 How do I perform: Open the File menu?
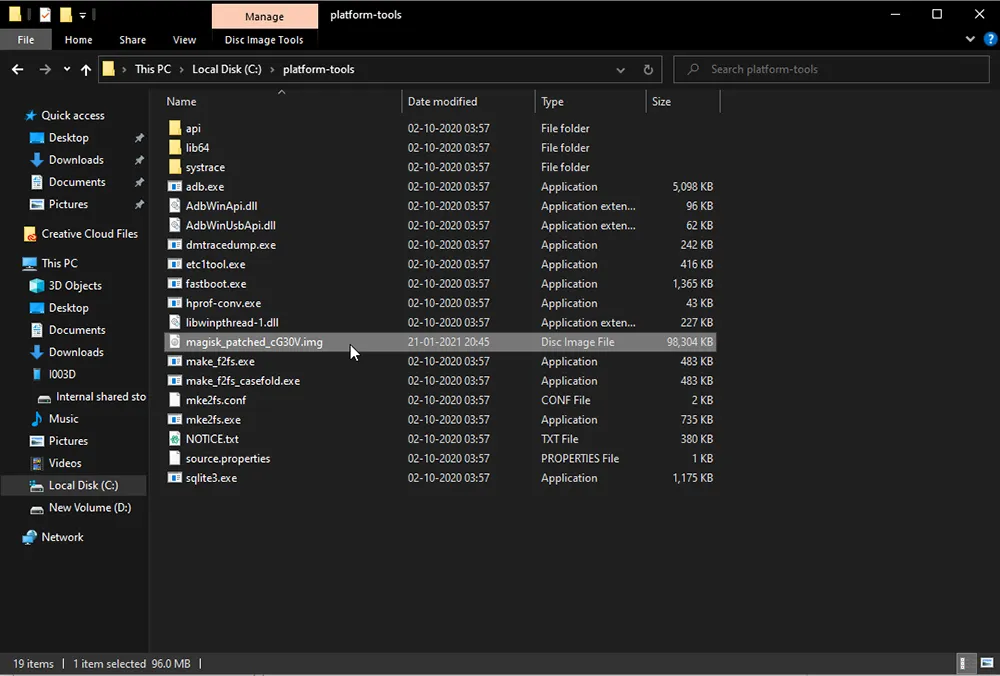[x=26, y=40]
